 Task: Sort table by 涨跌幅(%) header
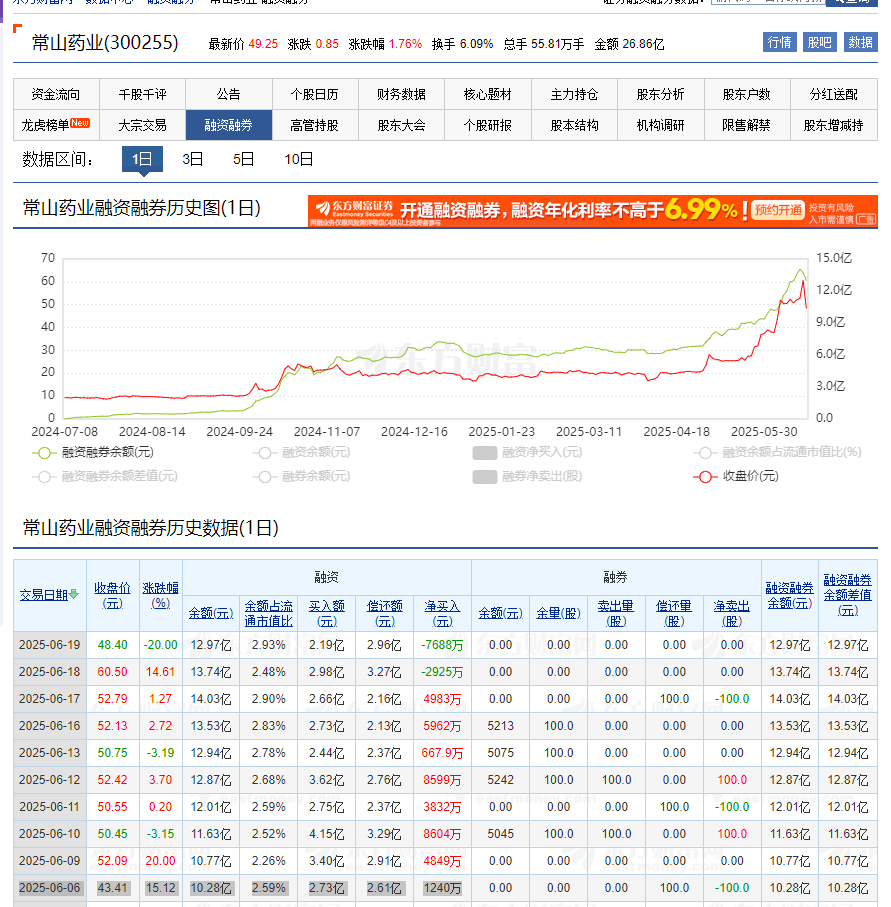(160, 595)
